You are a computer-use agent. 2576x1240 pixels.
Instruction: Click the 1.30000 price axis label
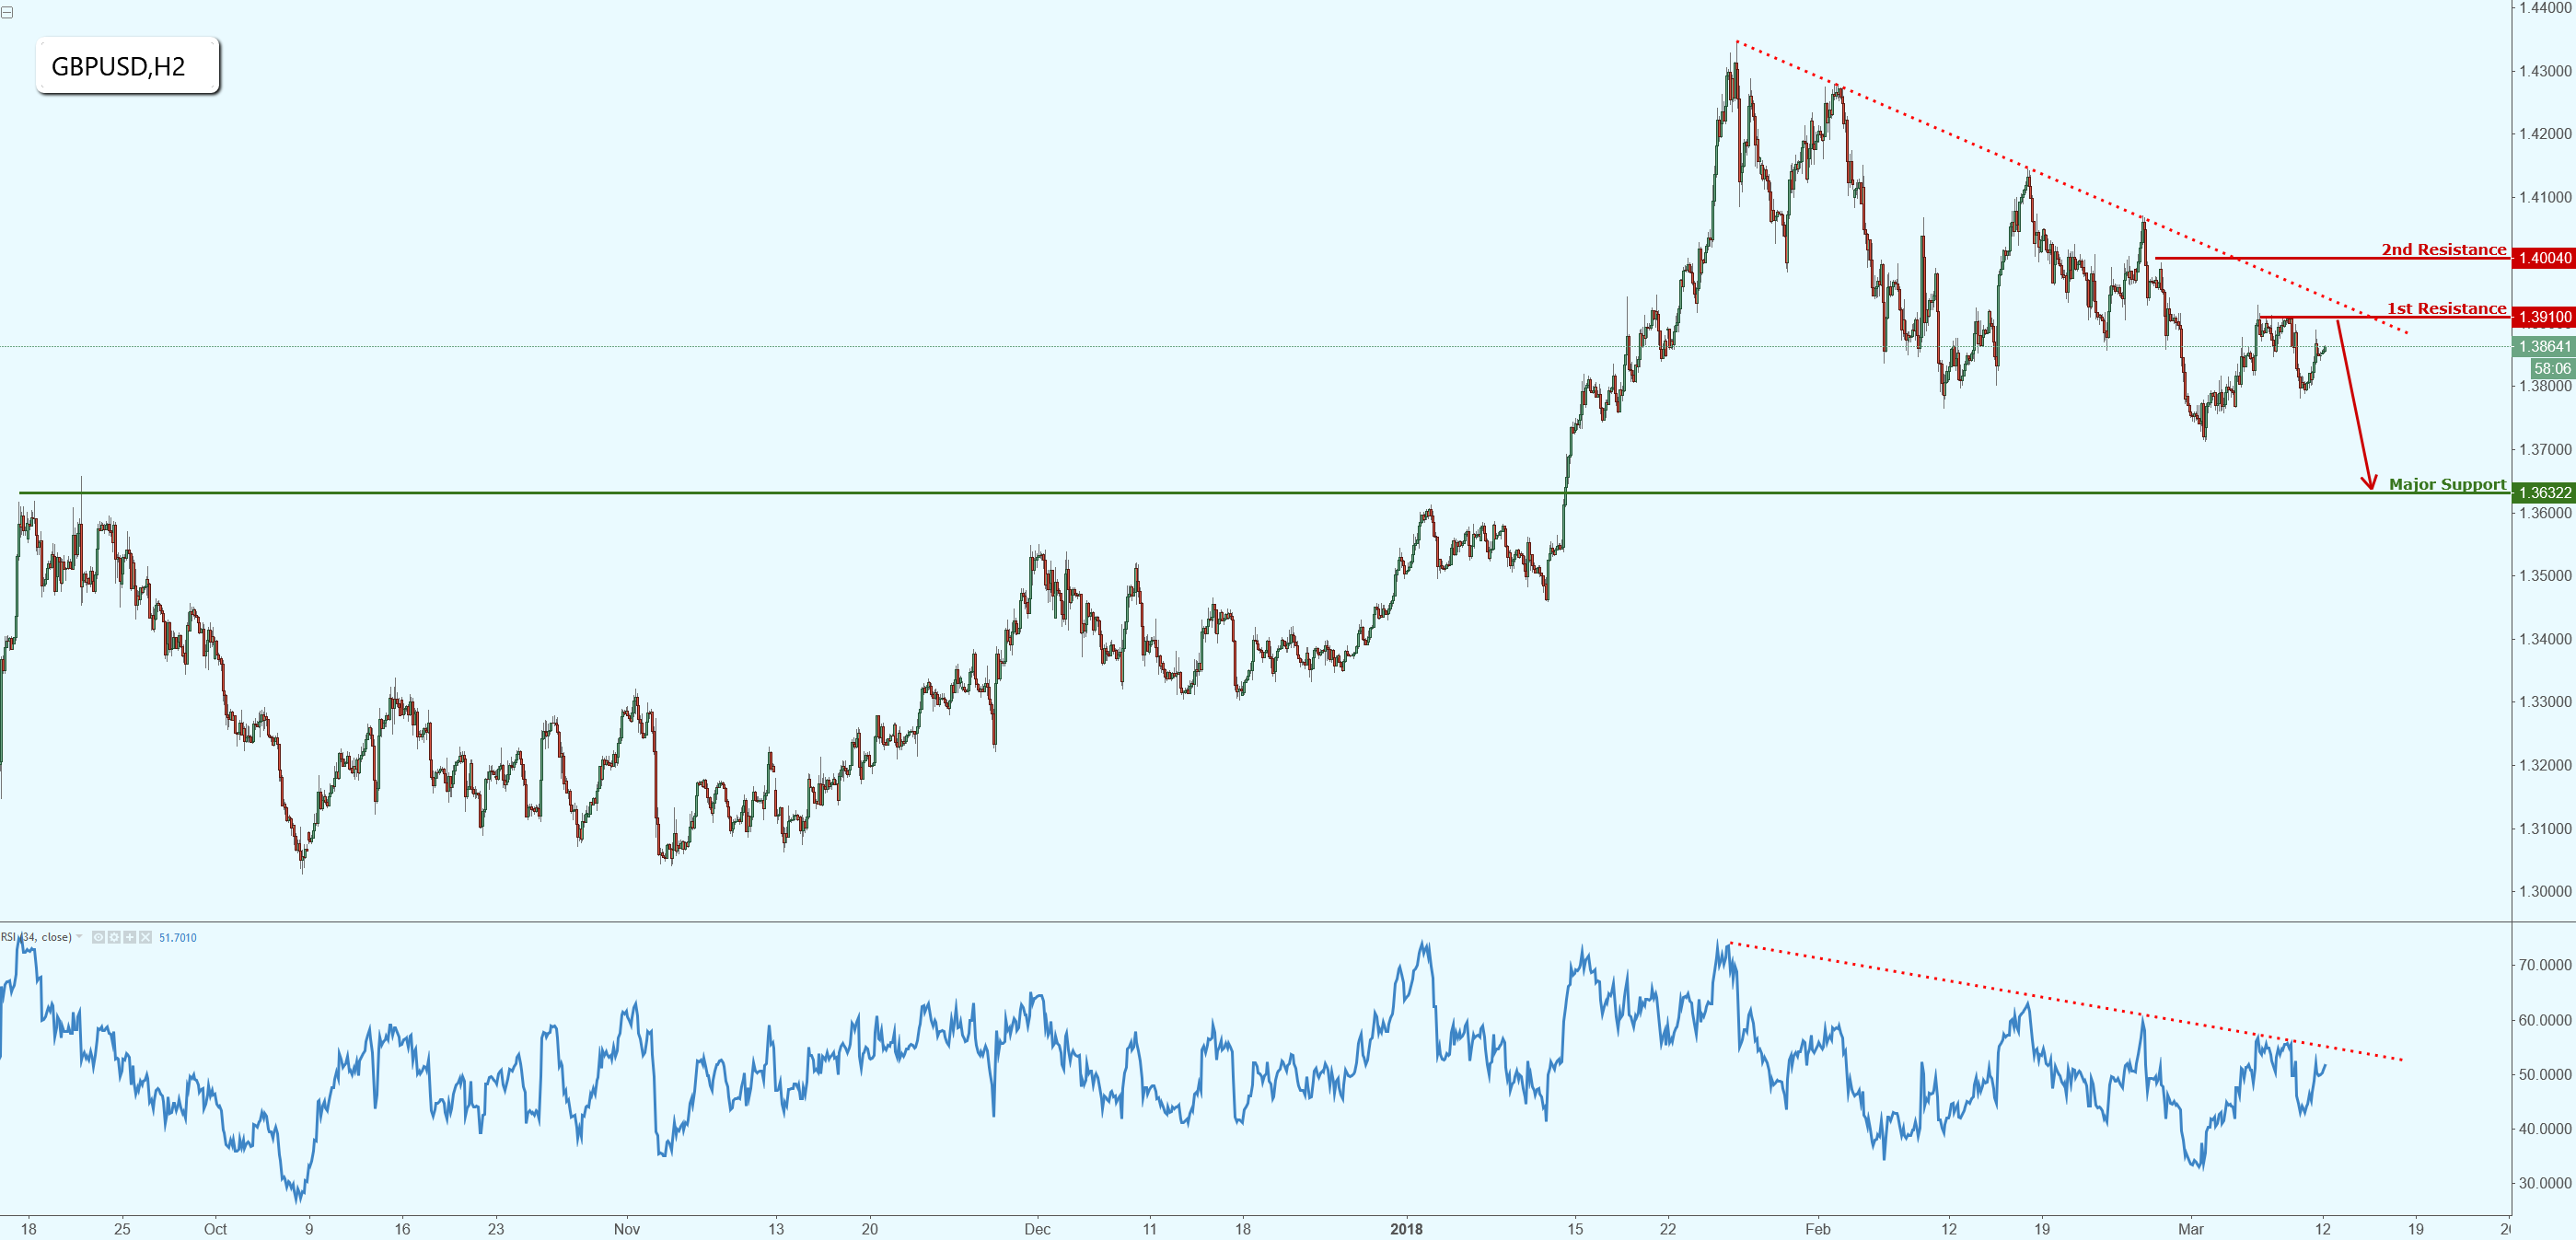[2545, 891]
